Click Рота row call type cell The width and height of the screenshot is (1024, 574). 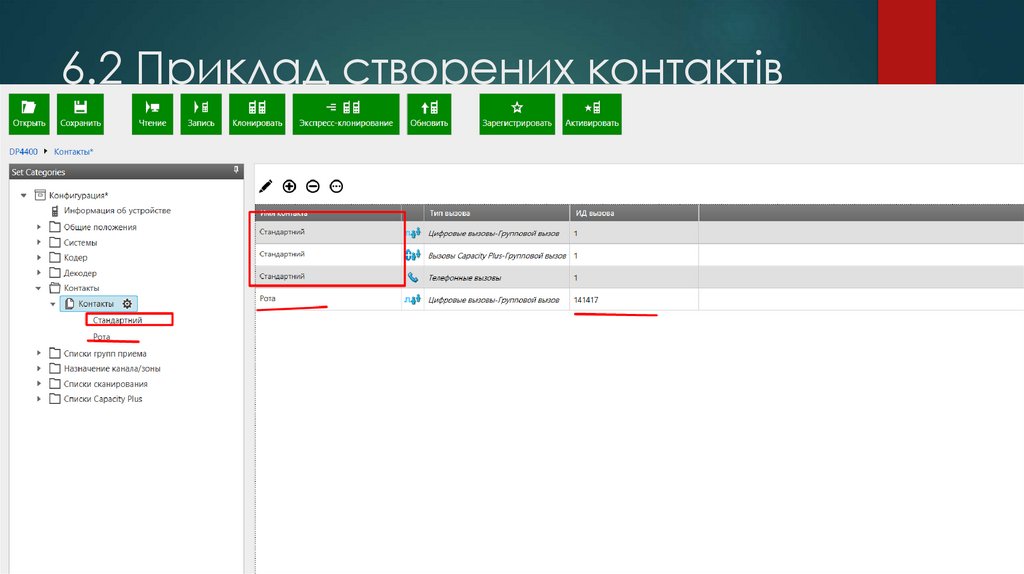pos(497,300)
